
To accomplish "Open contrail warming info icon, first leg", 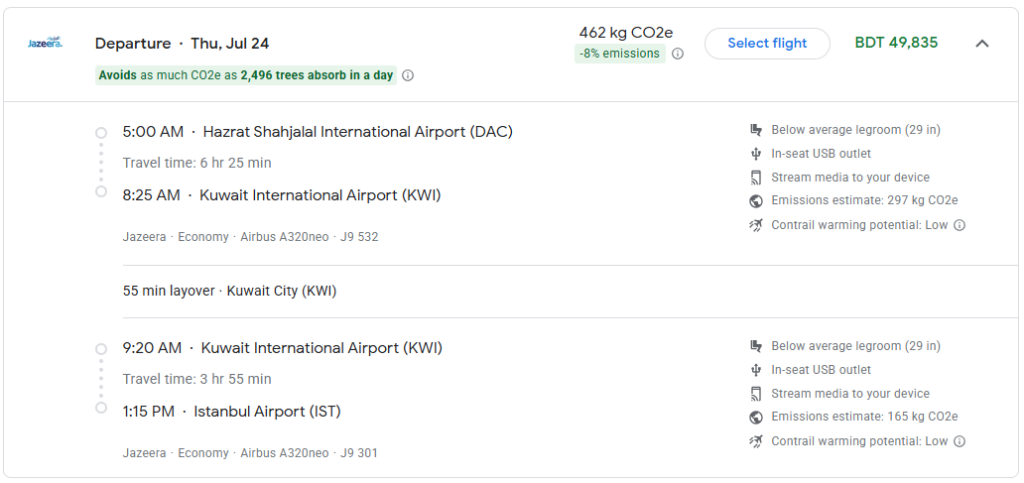I will click(959, 225).
